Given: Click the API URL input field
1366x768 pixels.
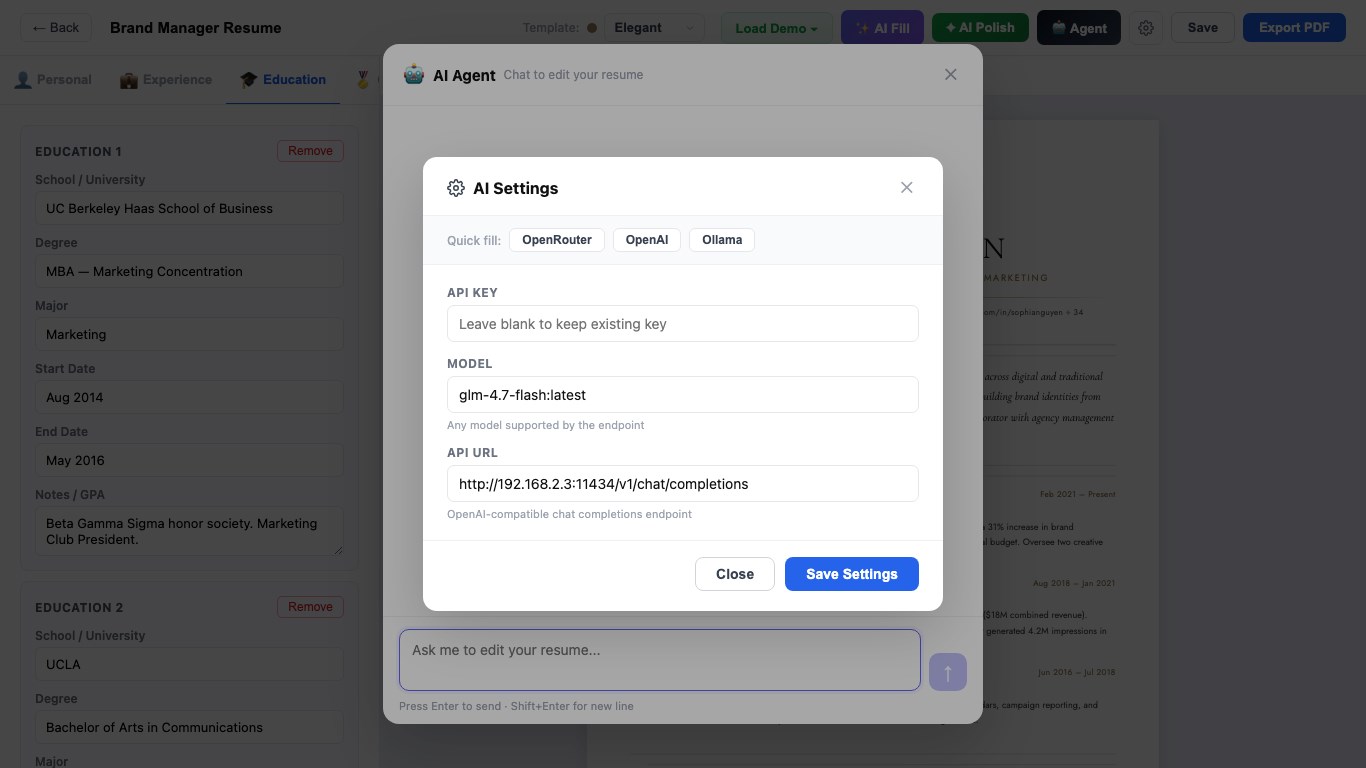Looking at the screenshot, I should point(683,484).
